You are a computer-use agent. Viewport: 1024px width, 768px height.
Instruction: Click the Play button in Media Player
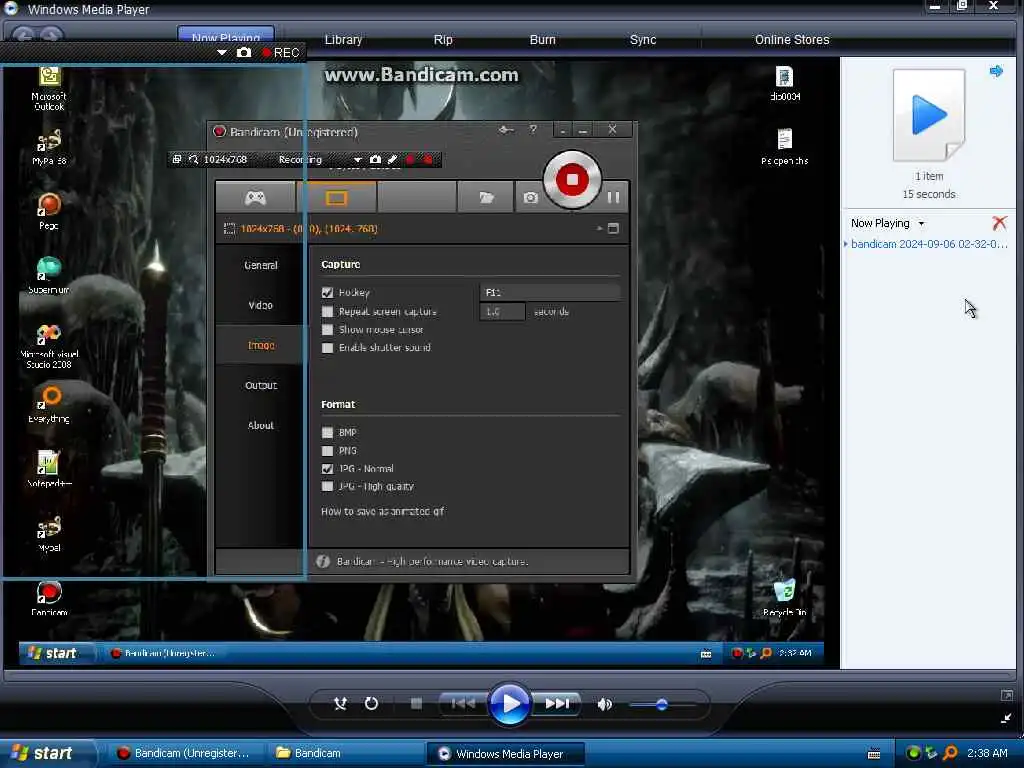pyautogui.click(x=509, y=703)
